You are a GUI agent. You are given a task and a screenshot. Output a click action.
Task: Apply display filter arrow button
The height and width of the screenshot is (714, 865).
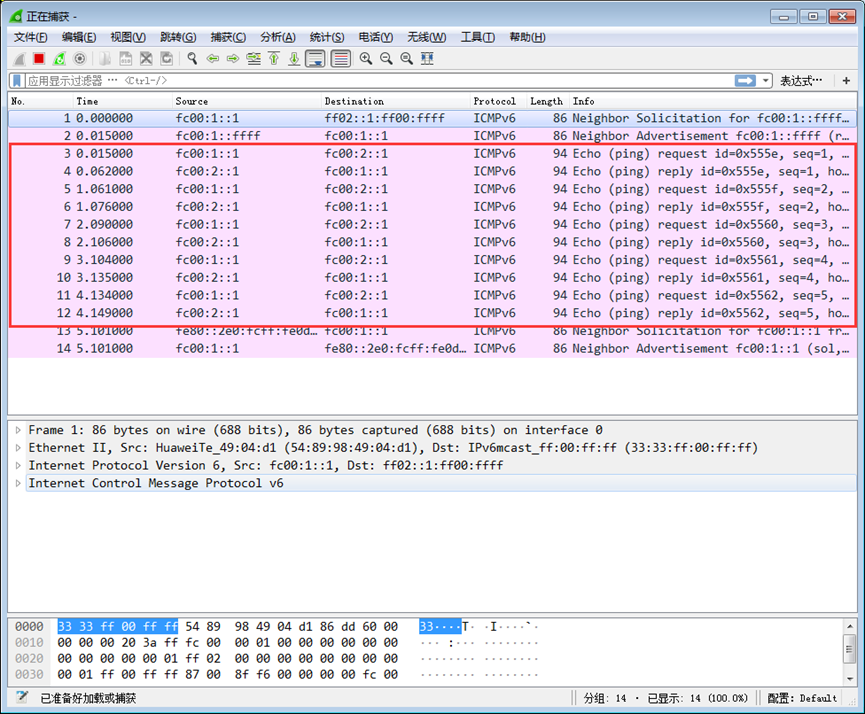(745, 81)
